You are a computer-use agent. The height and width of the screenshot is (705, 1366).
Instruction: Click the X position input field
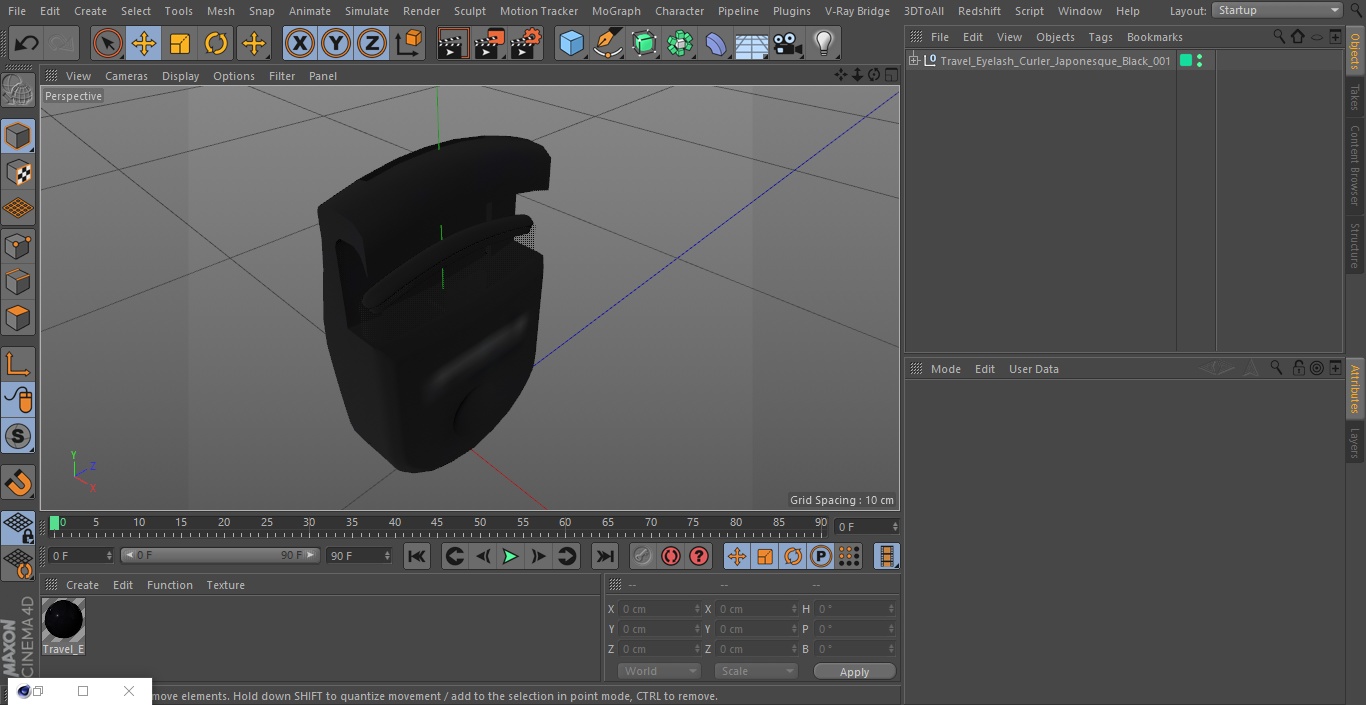coord(659,609)
